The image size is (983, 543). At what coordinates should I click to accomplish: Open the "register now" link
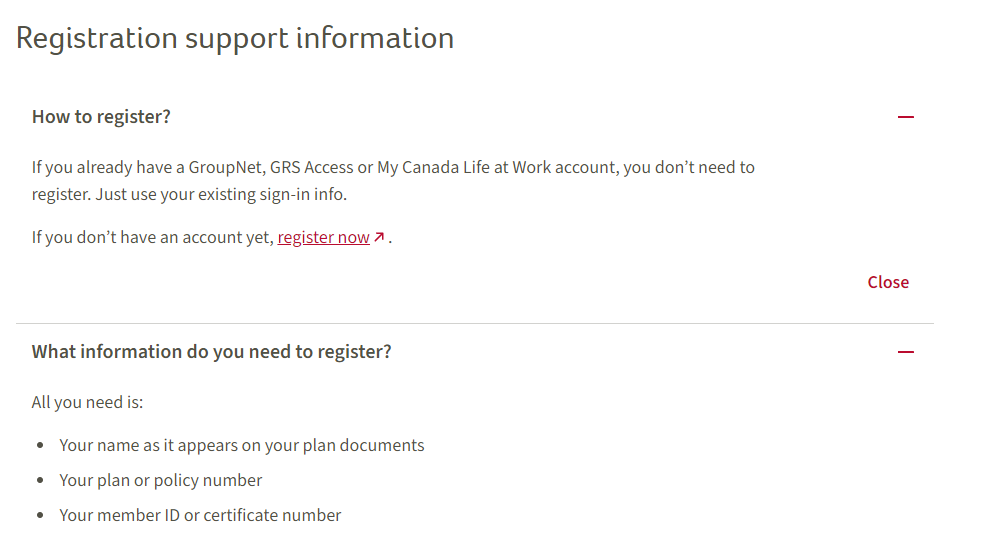[x=323, y=238]
